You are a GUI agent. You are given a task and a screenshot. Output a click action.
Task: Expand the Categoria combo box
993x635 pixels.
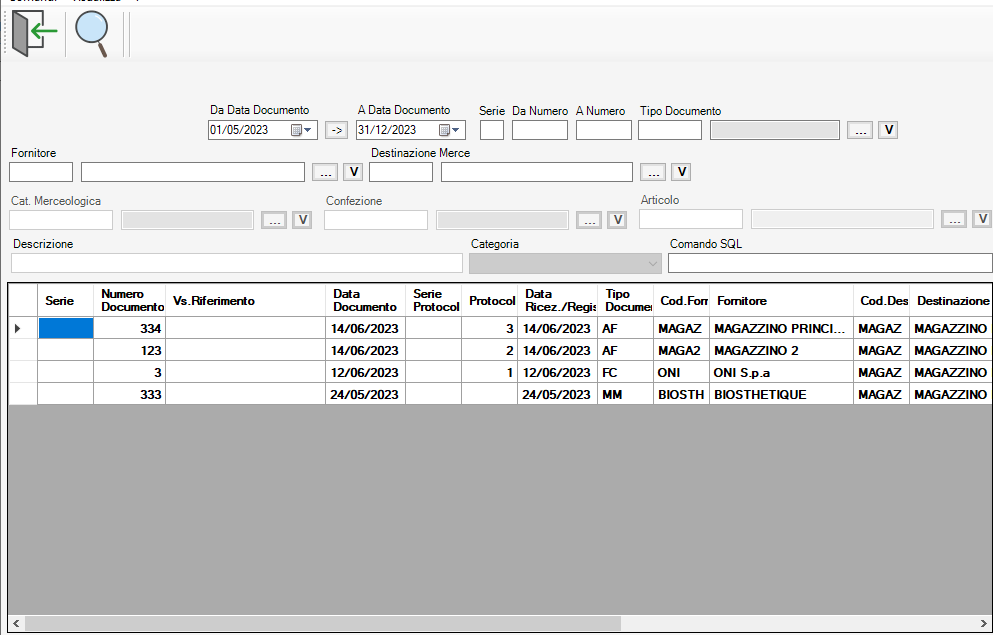tap(654, 264)
